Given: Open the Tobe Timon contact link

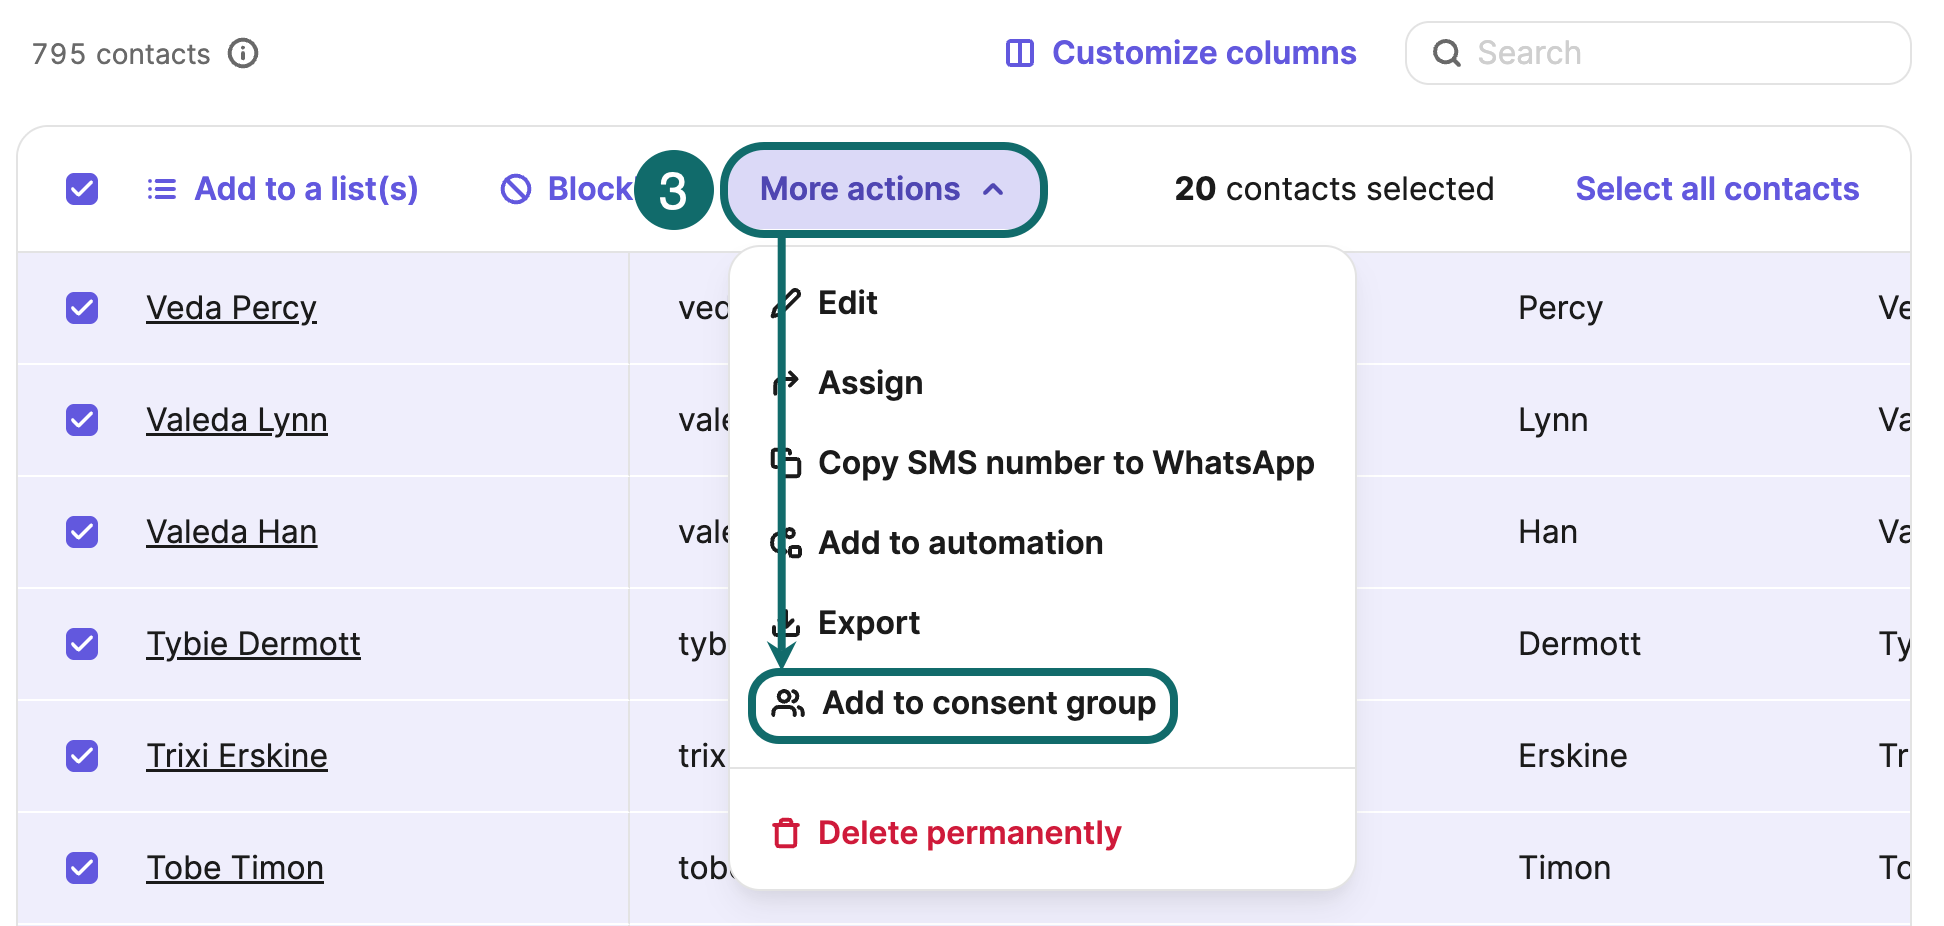Looking at the screenshot, I should pos(235,868).
